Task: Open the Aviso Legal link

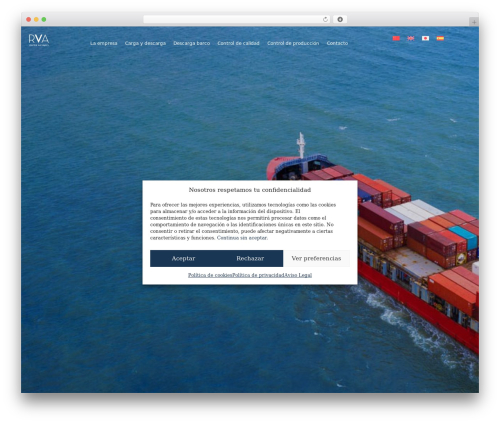Action: coord(298,275)
